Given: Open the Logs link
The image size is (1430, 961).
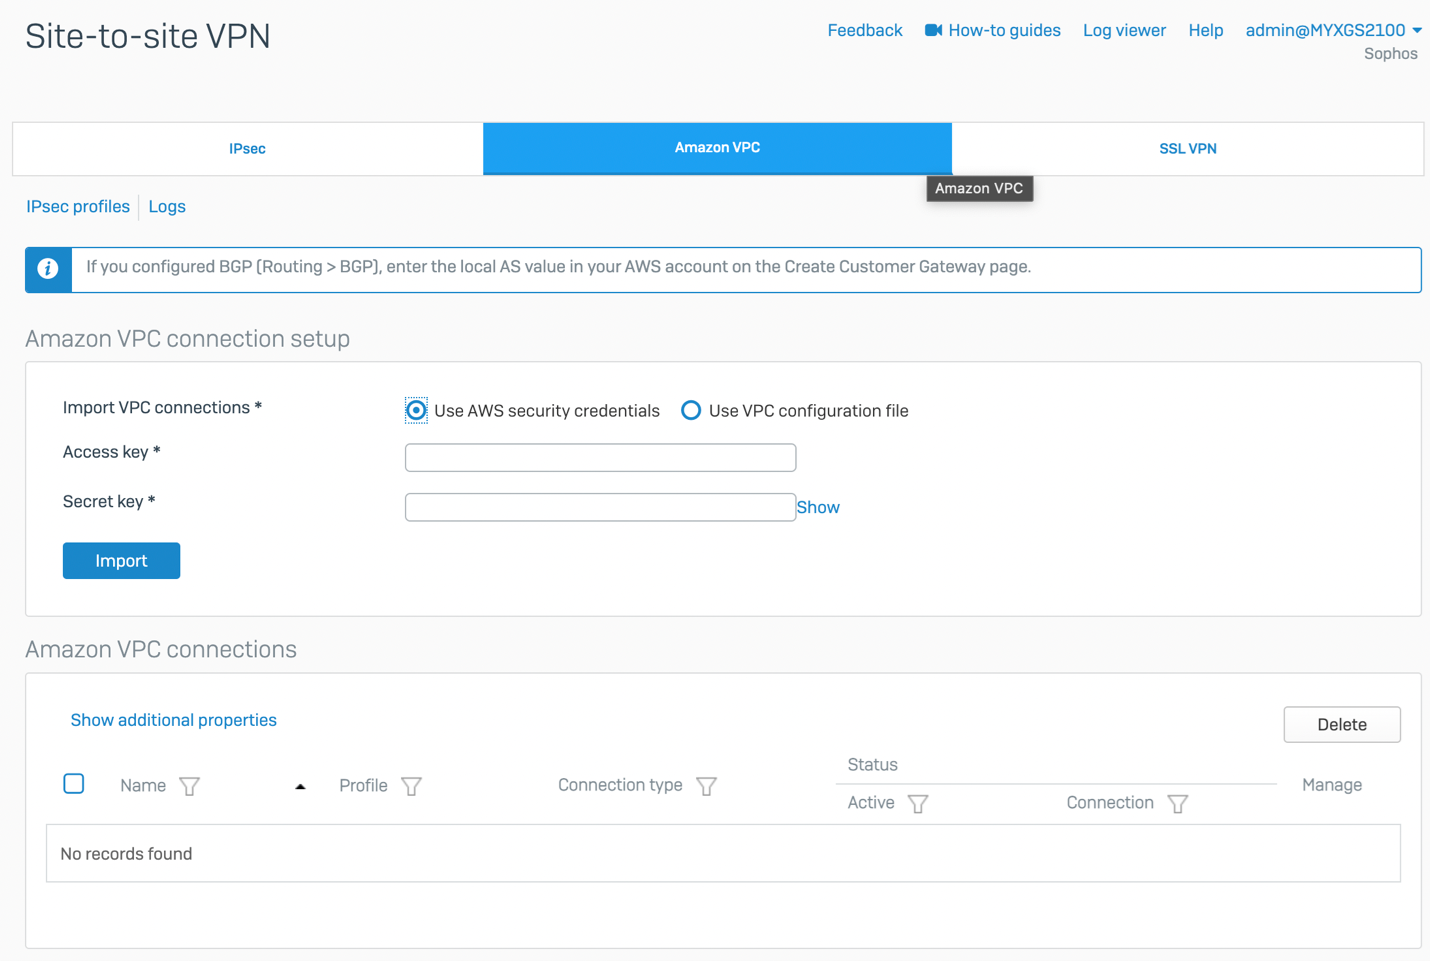Looking at the screenshot, I should coord(167,207).
